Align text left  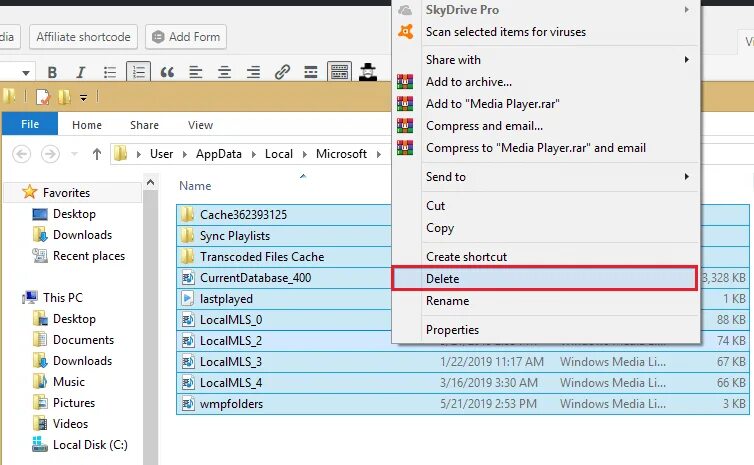[x=195, y=73]
